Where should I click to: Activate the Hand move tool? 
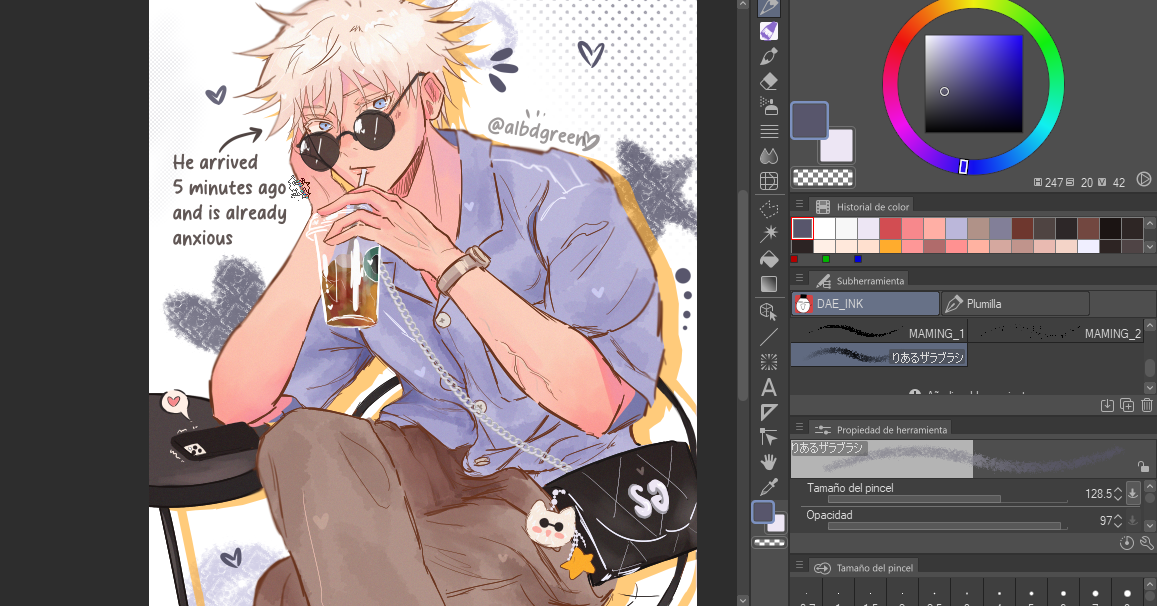(x=769, y=462)
